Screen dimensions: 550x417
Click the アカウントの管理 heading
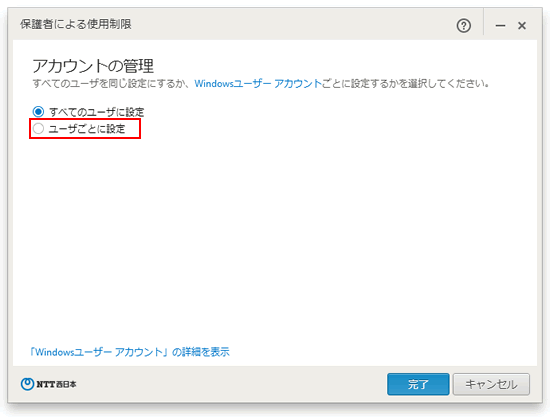pos(93,66)
